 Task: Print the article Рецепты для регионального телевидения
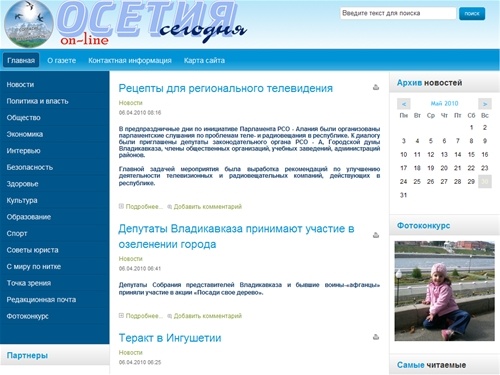click(376, 88)
